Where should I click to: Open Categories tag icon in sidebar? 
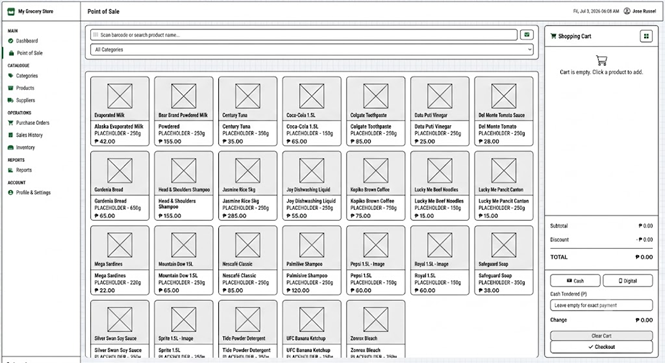click(x=11, y=75)
